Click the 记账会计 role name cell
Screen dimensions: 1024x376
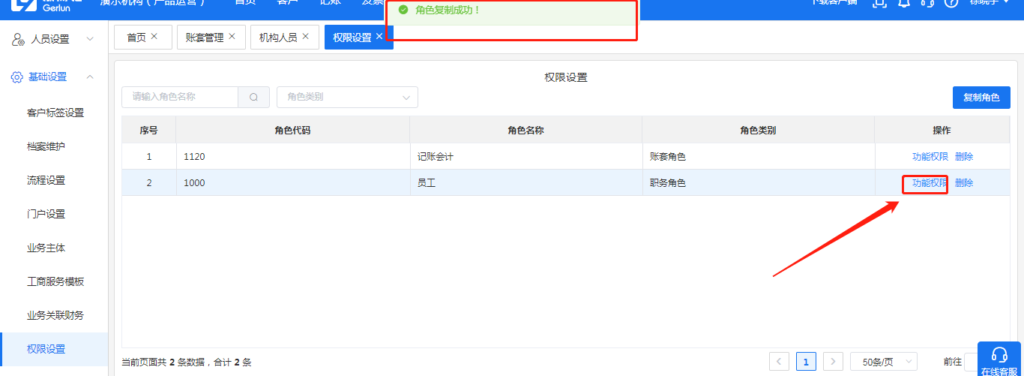pos(526,157)
